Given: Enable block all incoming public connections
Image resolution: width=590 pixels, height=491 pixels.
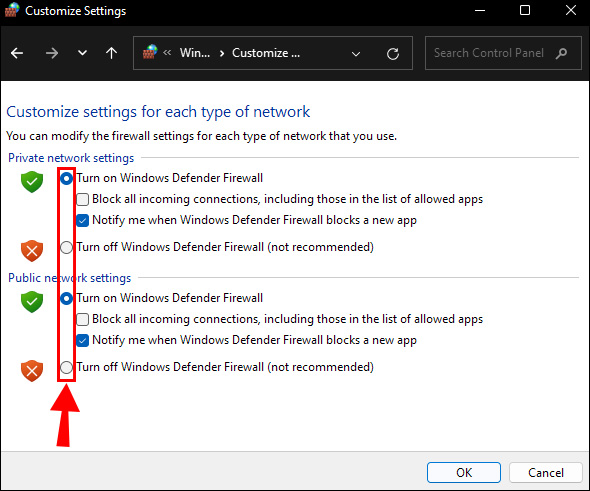Looking at the screenshot, I should coord(82,319).
